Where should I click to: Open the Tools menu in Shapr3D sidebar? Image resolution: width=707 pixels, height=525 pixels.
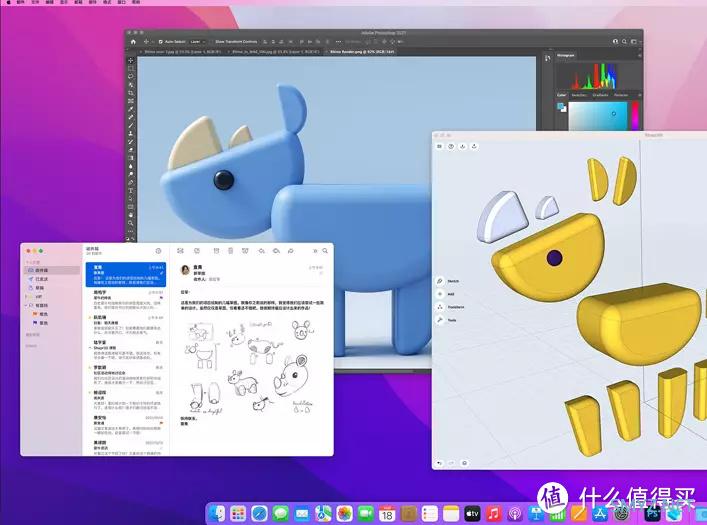(440, 320)
